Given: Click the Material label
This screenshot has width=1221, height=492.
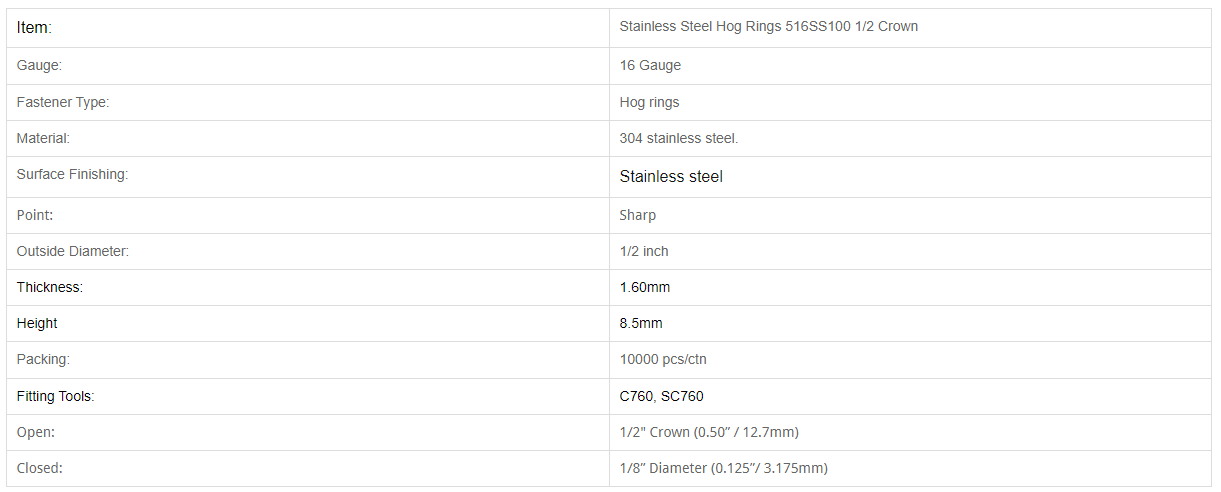Looking at the screenshot, I should [x=43, y=138].
